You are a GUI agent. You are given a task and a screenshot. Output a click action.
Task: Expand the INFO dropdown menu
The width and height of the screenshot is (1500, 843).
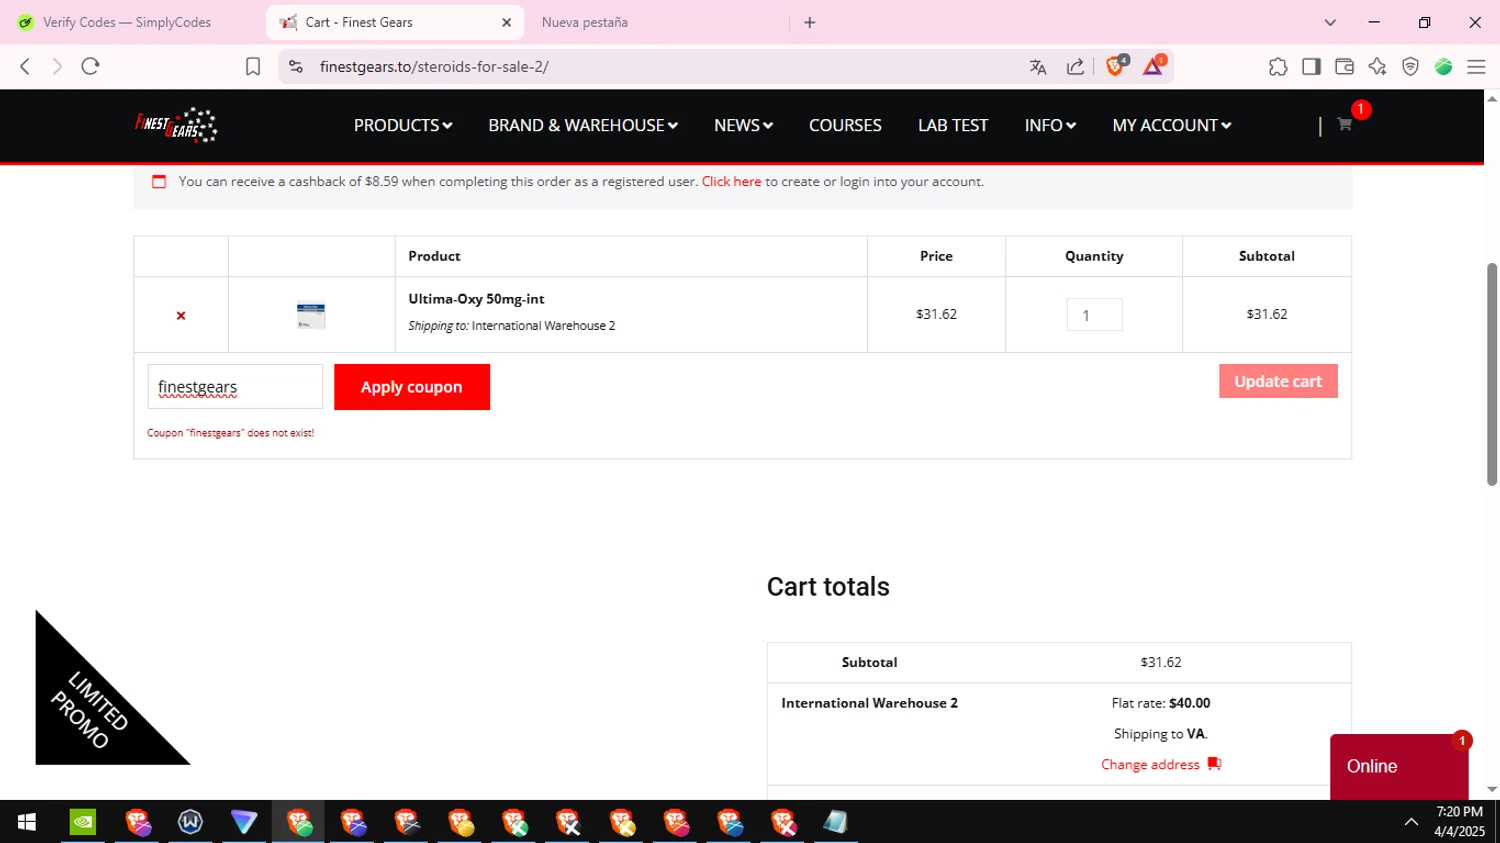pyautogui.click(x=1050, y=125)
